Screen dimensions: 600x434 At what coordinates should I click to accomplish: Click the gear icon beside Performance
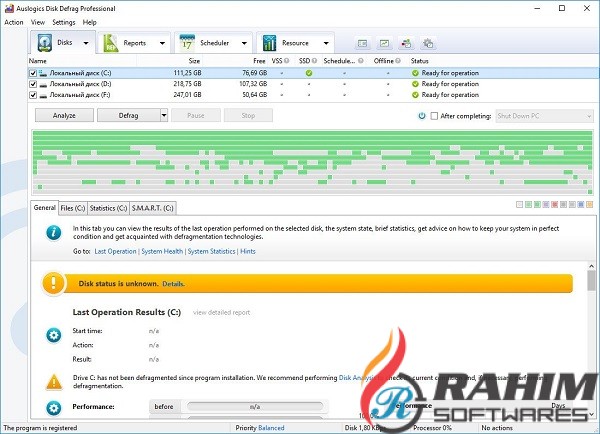(54, 408)
